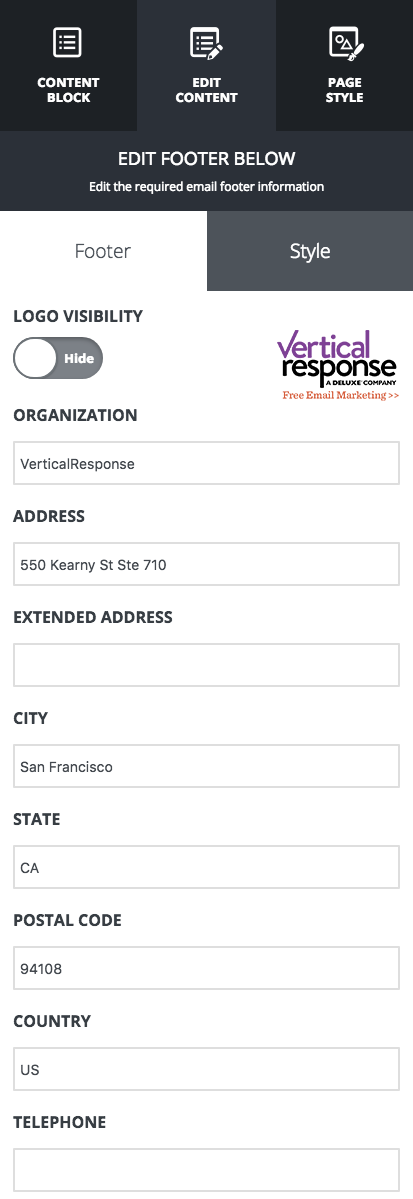The width and height of the screenshot is (413, 1199).
Task: Click the Address field with 550 Kearny
Action: [206, 564]
